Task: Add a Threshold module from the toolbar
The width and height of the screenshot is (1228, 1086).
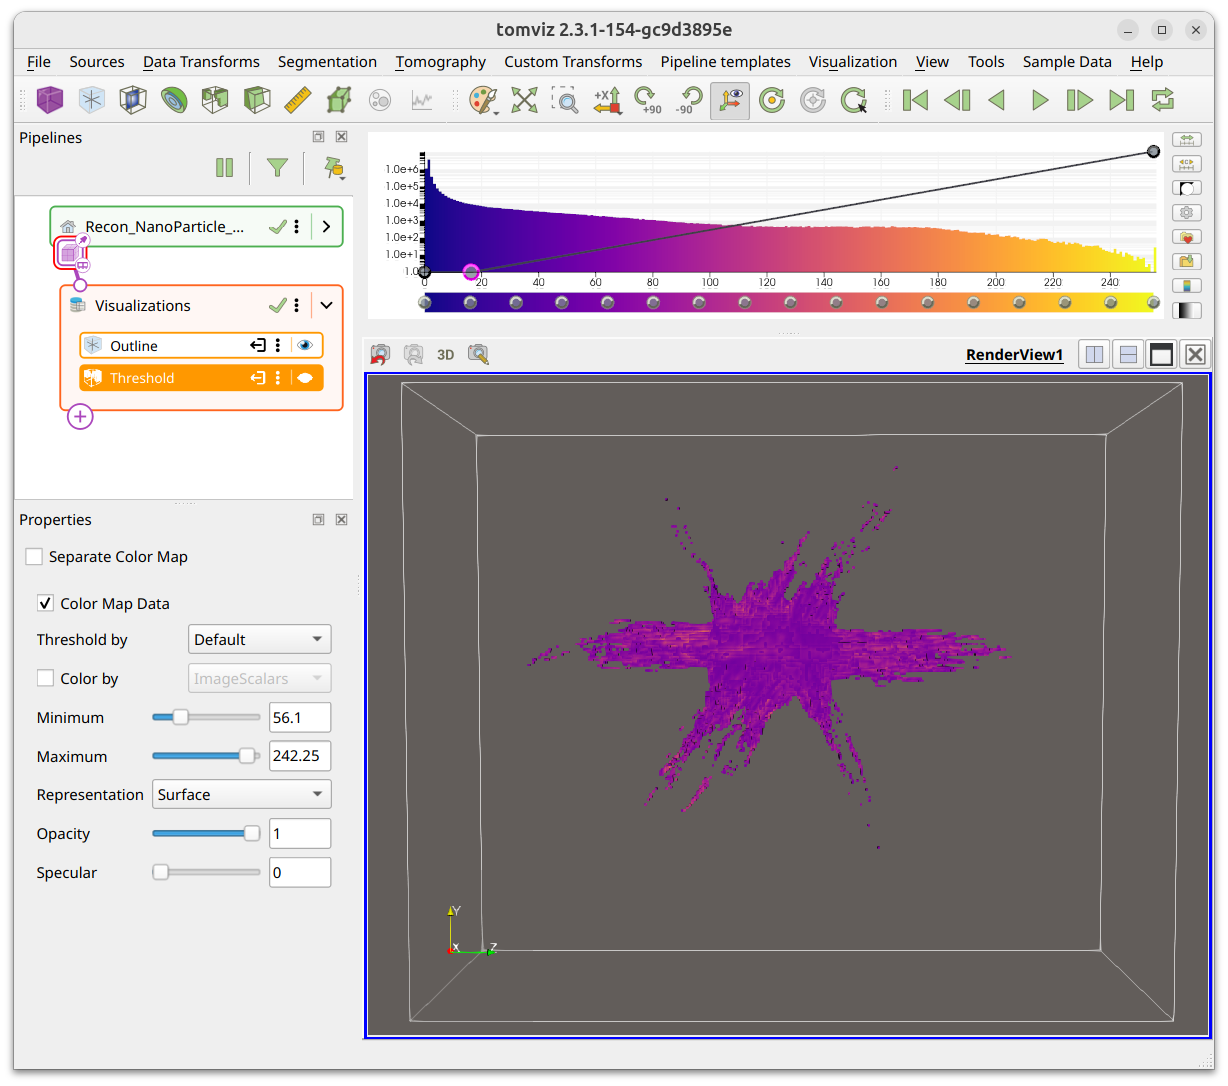Action: pyautogui.click(x=215, y=100)
